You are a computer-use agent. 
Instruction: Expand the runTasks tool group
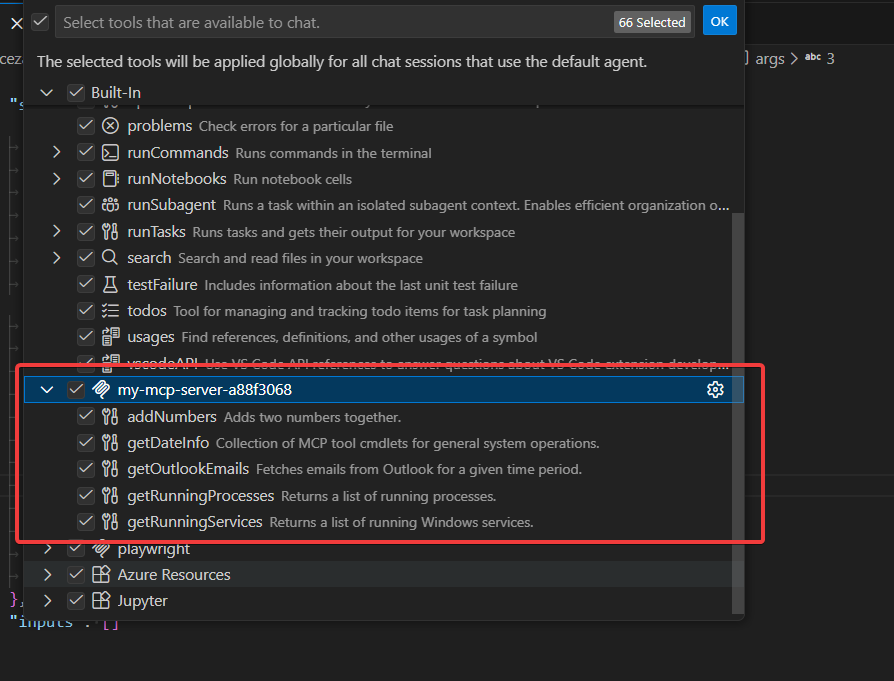[56, 232]
